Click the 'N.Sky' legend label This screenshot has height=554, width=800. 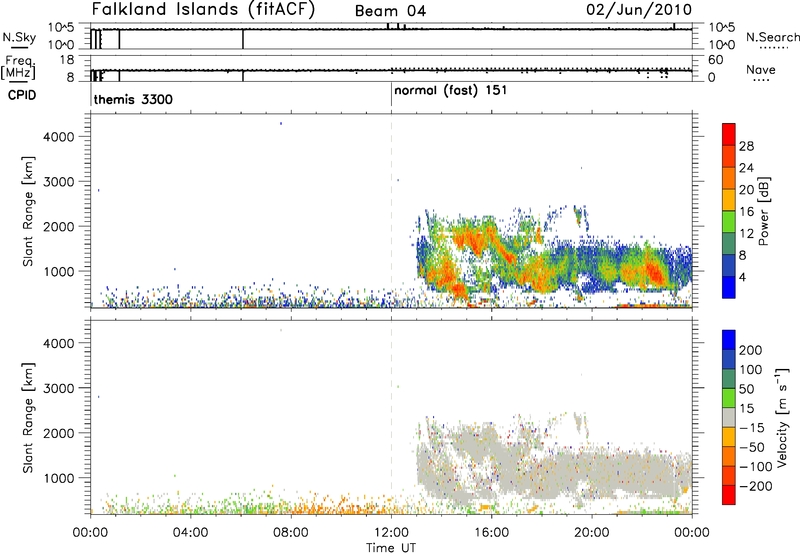click(19, 37)
